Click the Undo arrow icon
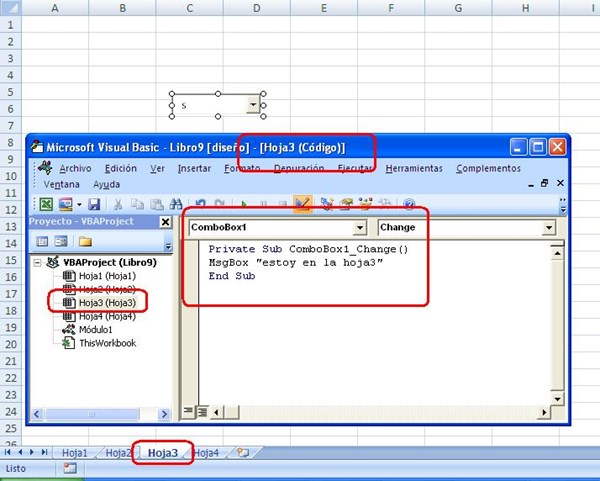 (x=200, y=203)
